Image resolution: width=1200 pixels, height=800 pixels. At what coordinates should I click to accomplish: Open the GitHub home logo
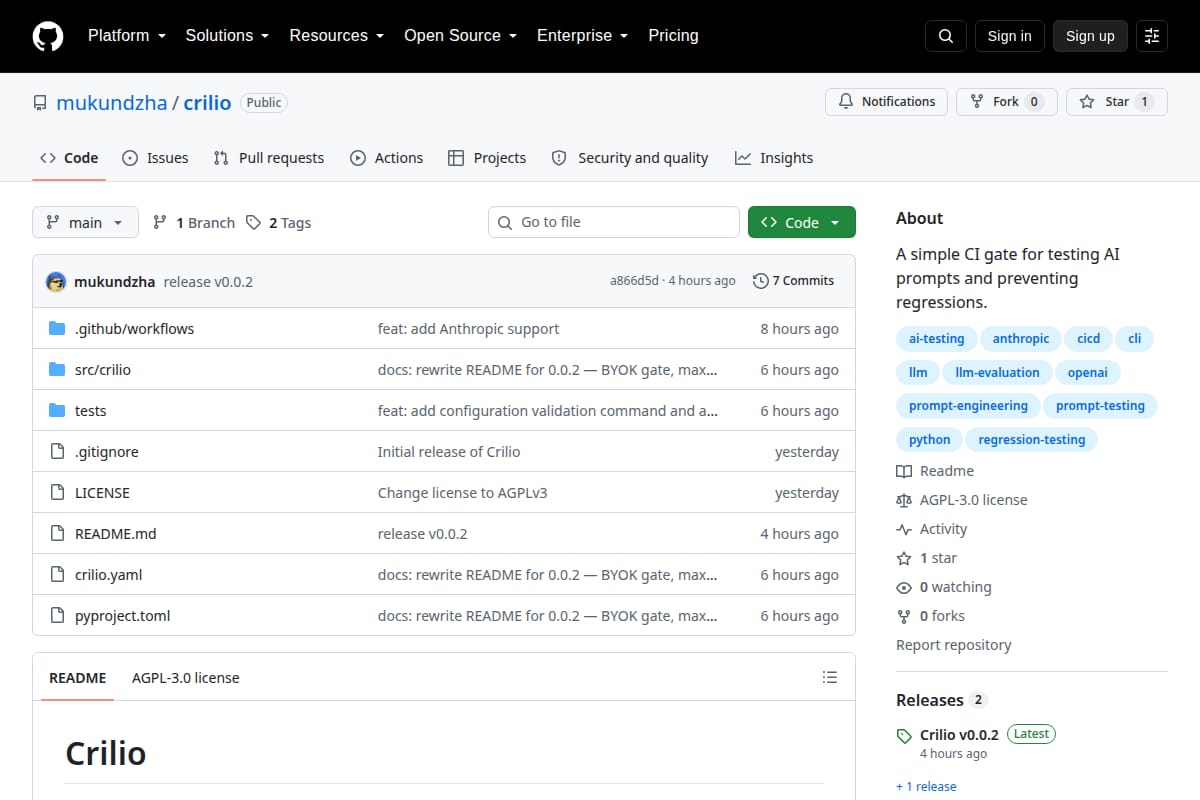[48, 36]
